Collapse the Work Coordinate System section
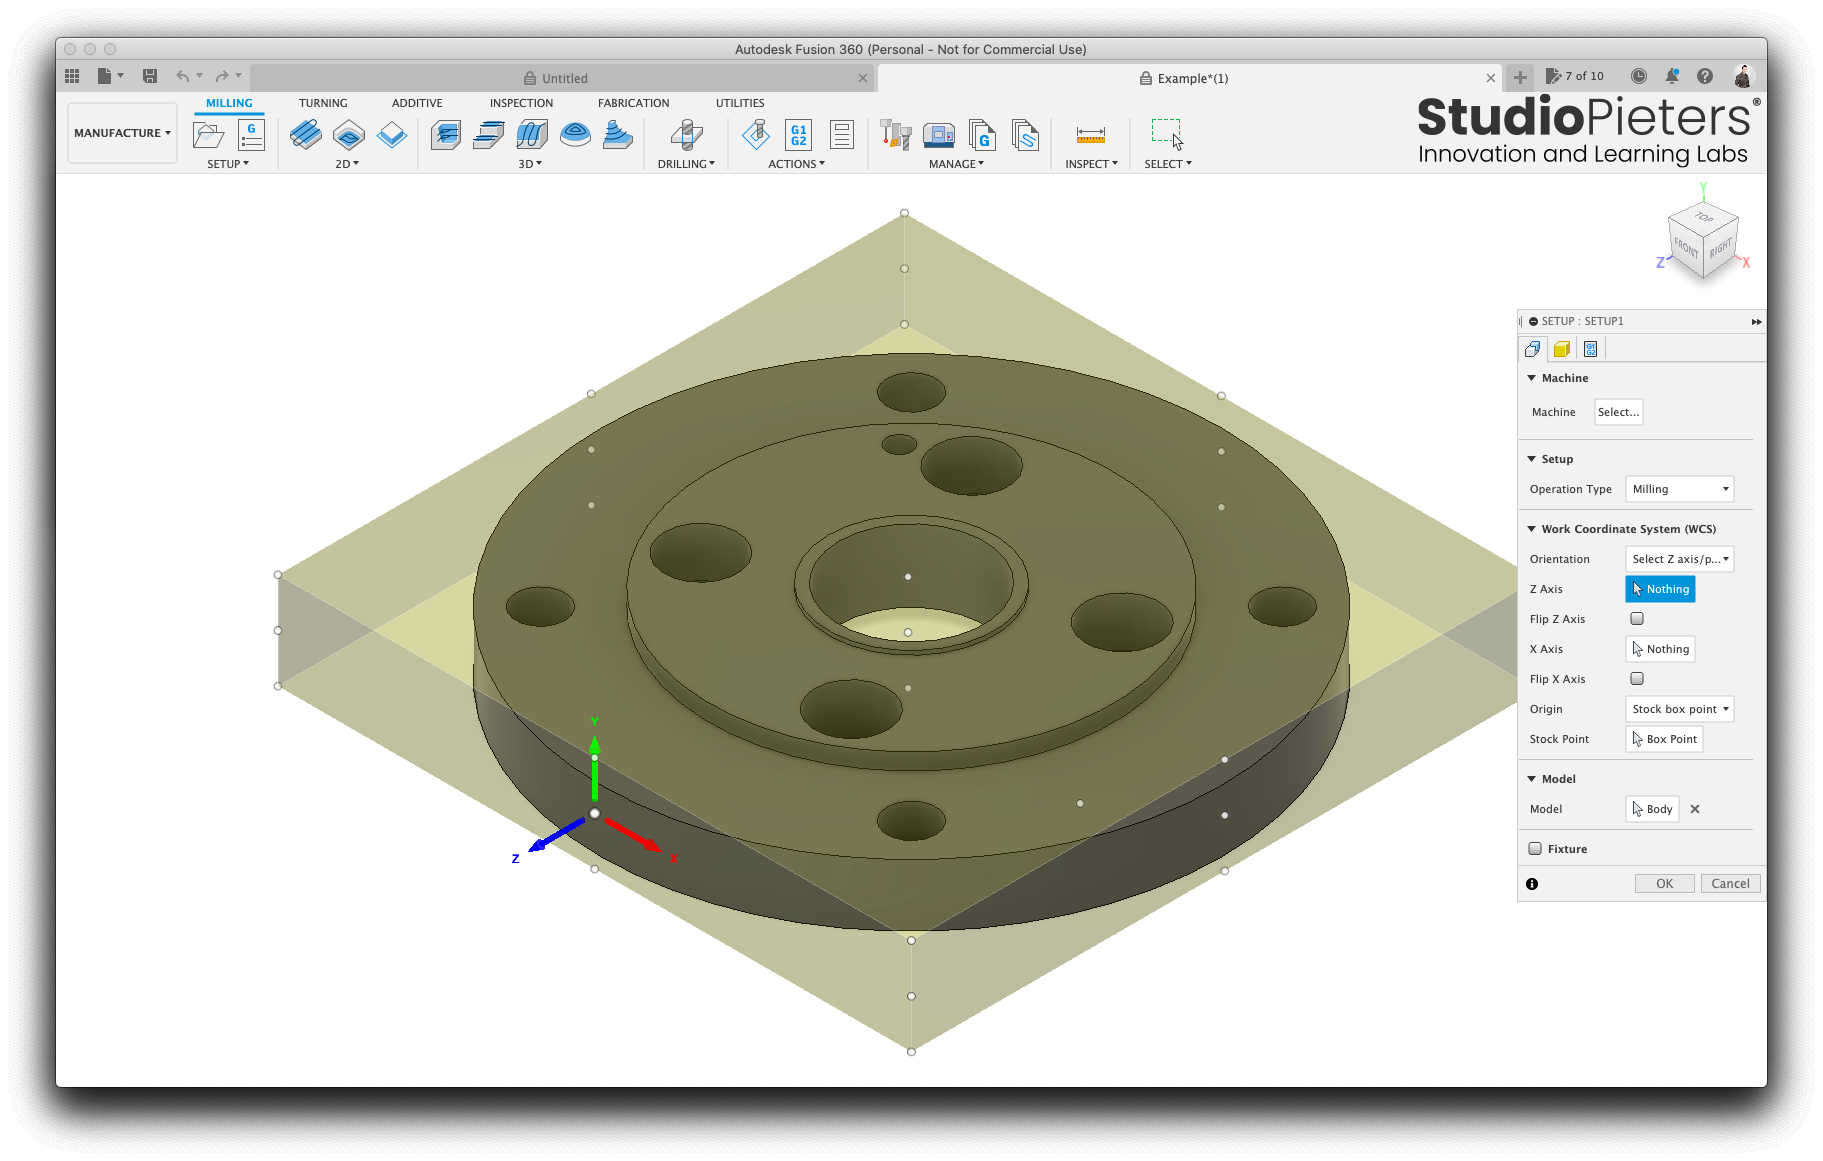Screen dimensions: 1823x1161 (x=1531, y=529)
